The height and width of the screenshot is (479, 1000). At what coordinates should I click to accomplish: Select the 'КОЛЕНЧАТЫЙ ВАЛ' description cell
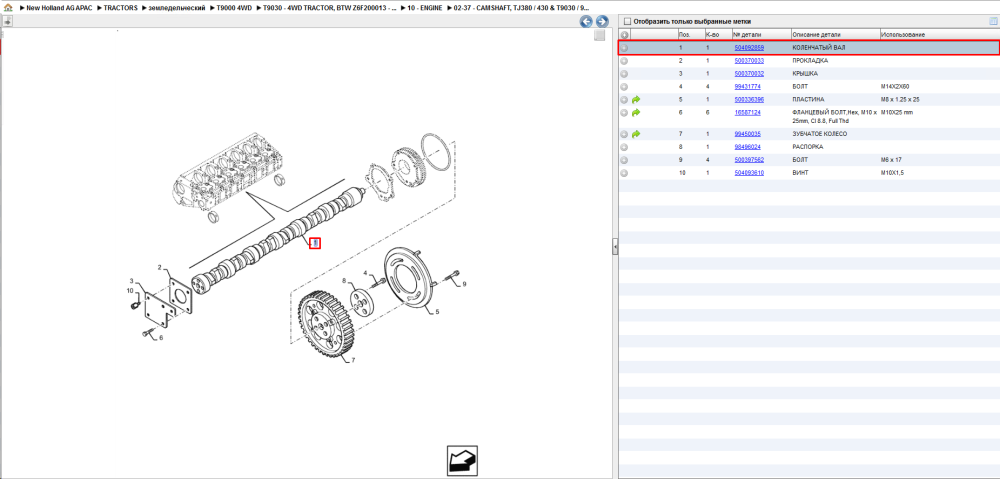pyautogui.click(x=818, y=48)
